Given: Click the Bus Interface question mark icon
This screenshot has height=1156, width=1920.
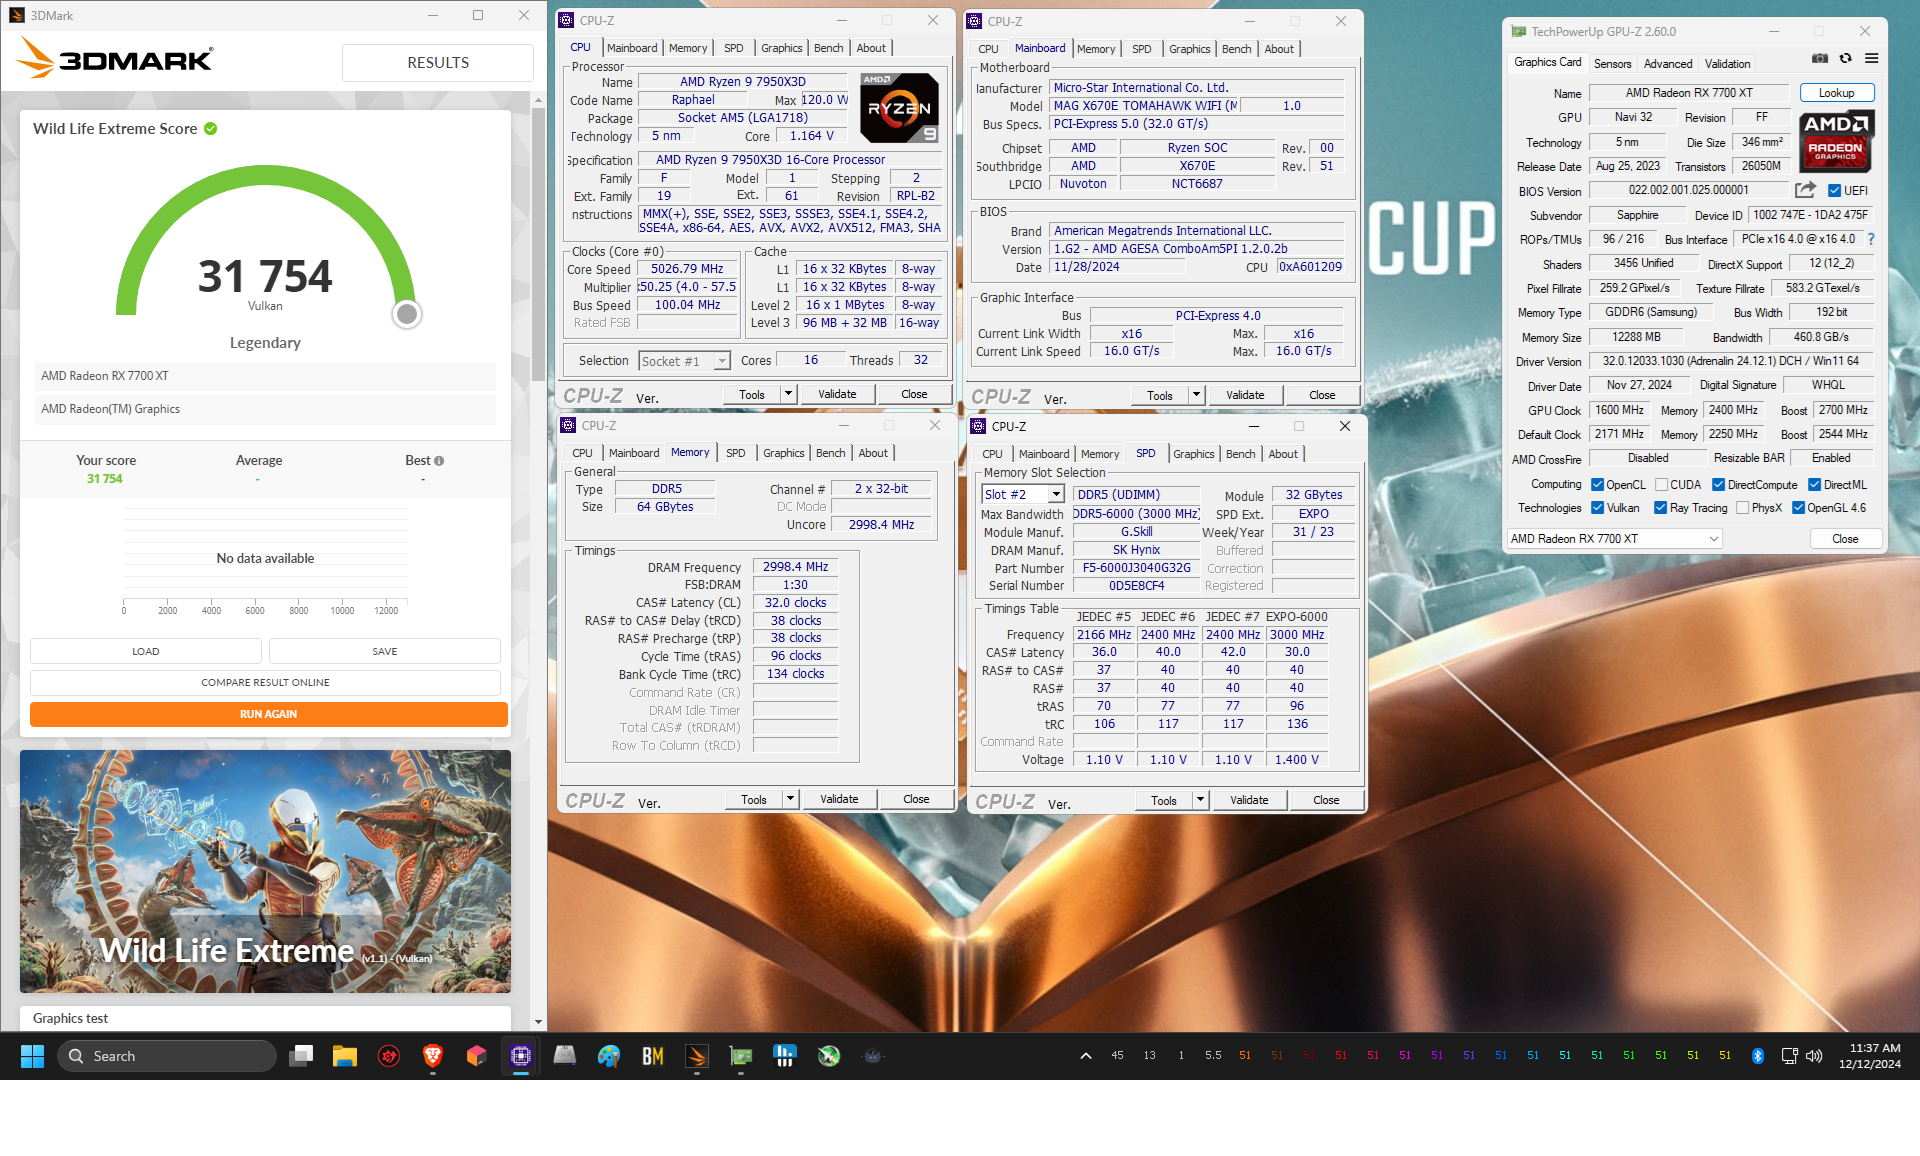Looking at the screenshot, I should click(x=1871, y=239).
